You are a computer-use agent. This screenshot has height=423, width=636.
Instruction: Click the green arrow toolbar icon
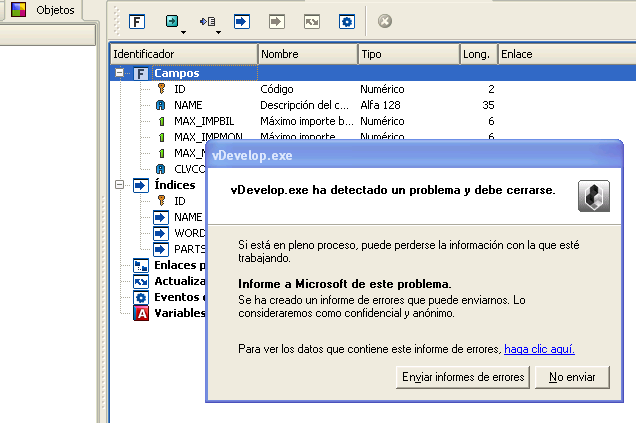pyautogui.click(x=172, y=21)
